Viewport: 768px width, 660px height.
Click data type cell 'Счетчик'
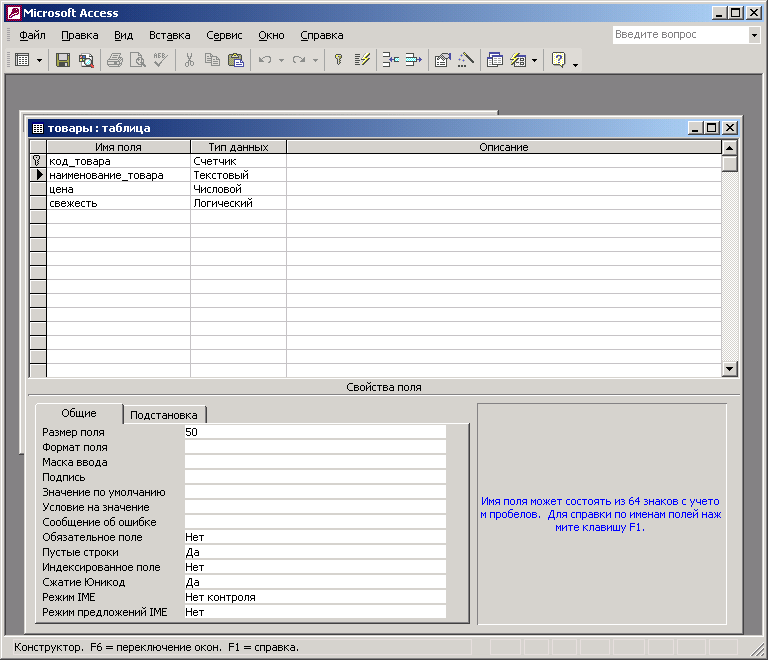pos(239,161)
